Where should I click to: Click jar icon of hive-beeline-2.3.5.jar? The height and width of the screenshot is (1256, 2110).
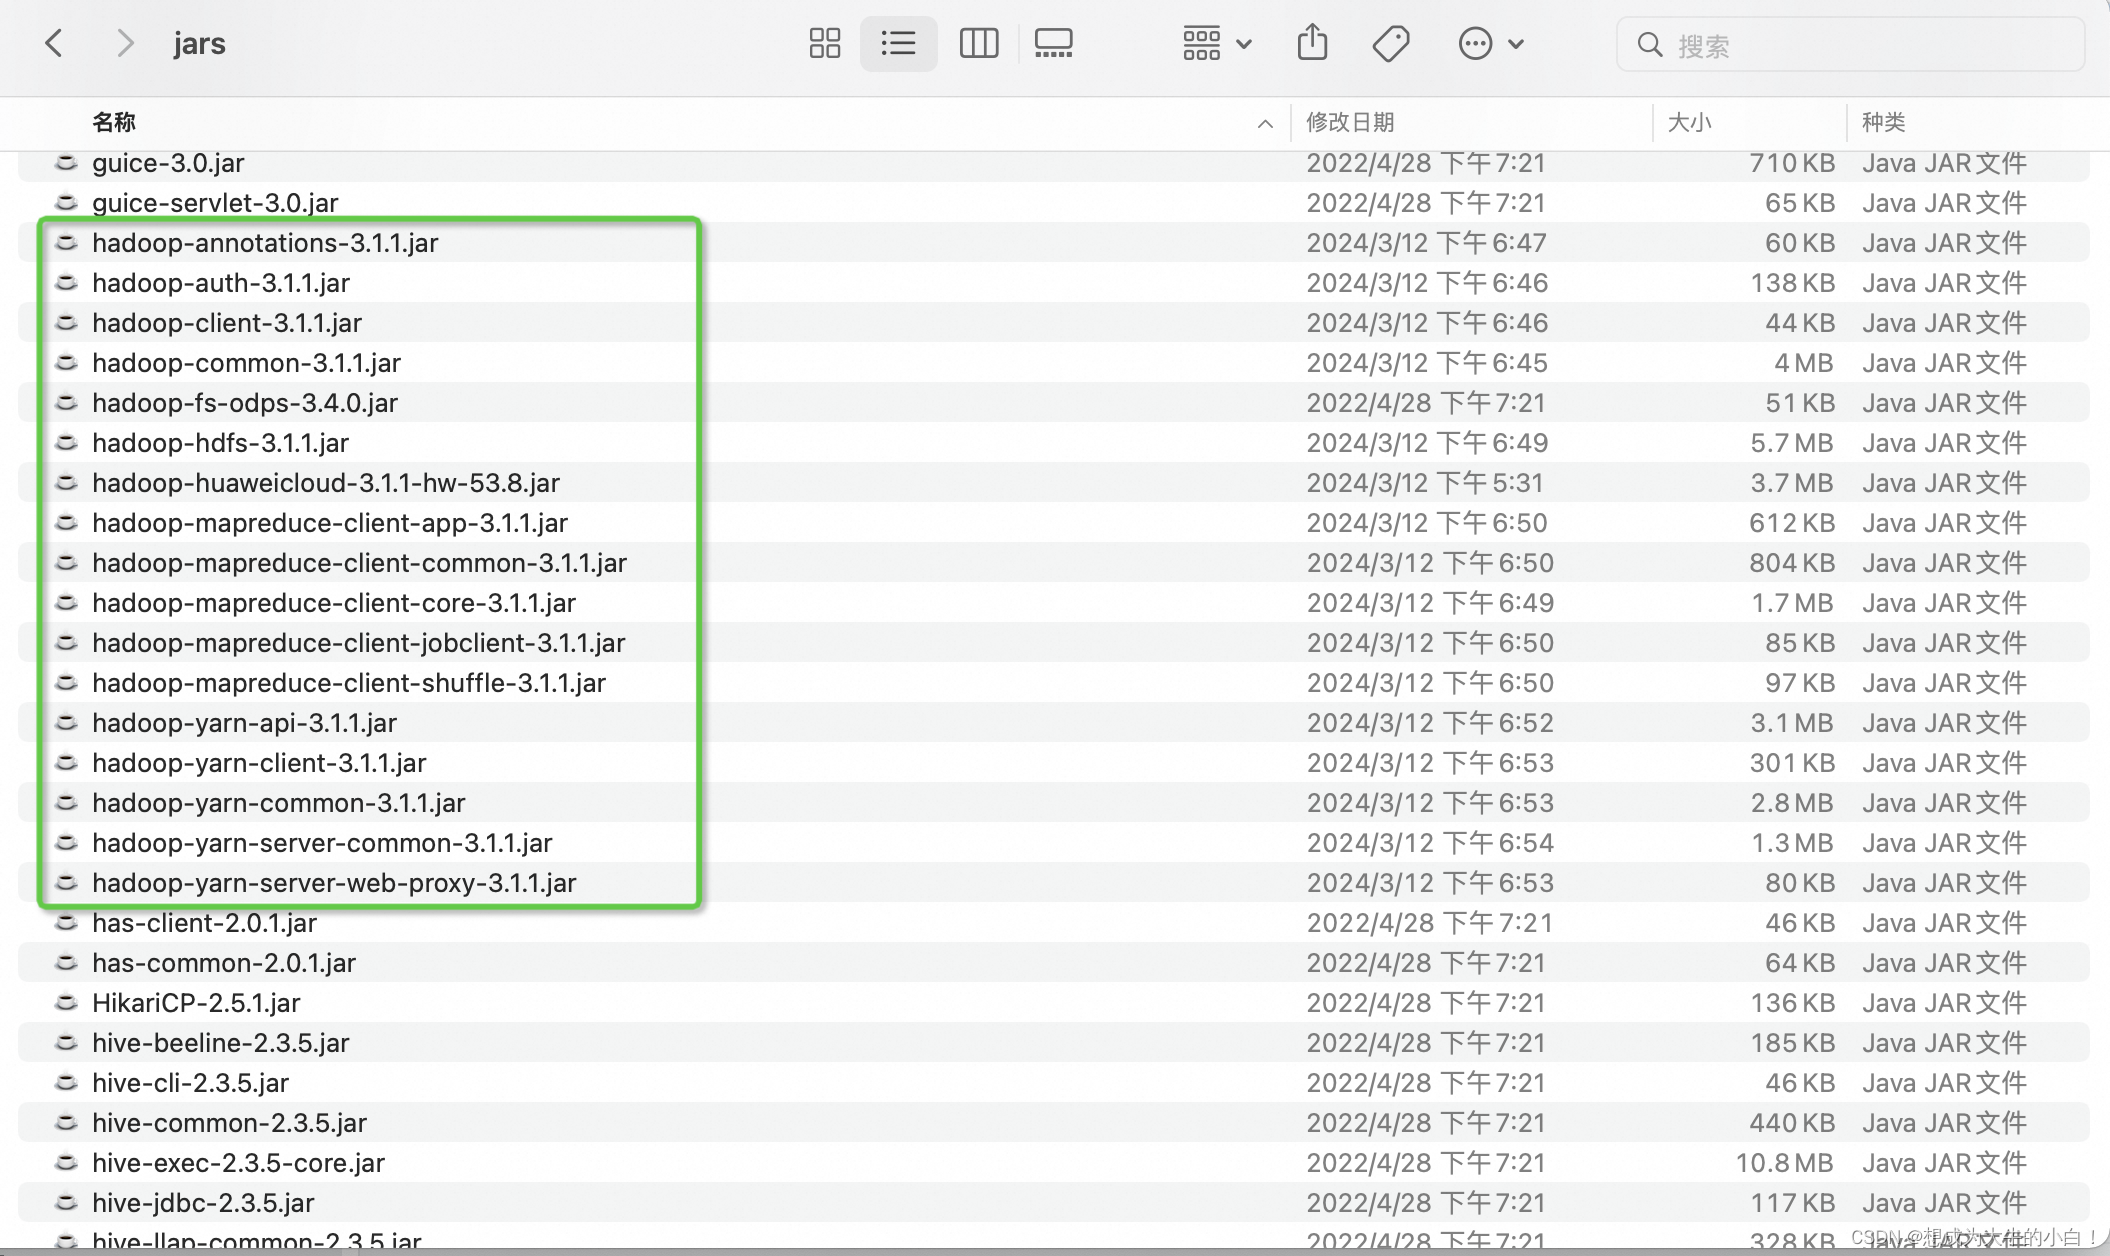[66, 1042]
